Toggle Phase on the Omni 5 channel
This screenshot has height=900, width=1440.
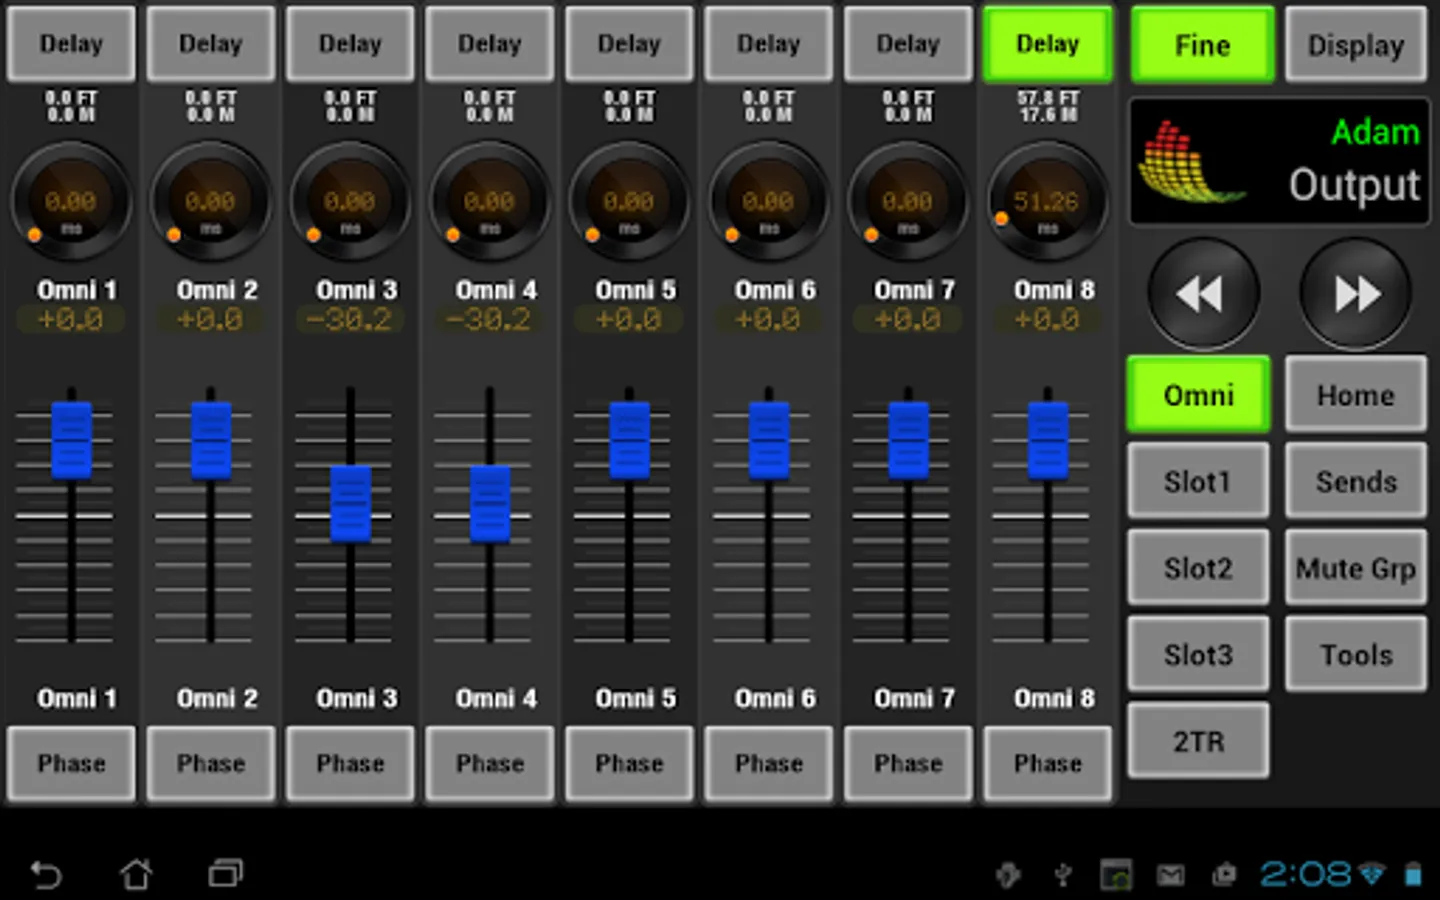pos(629,764)
